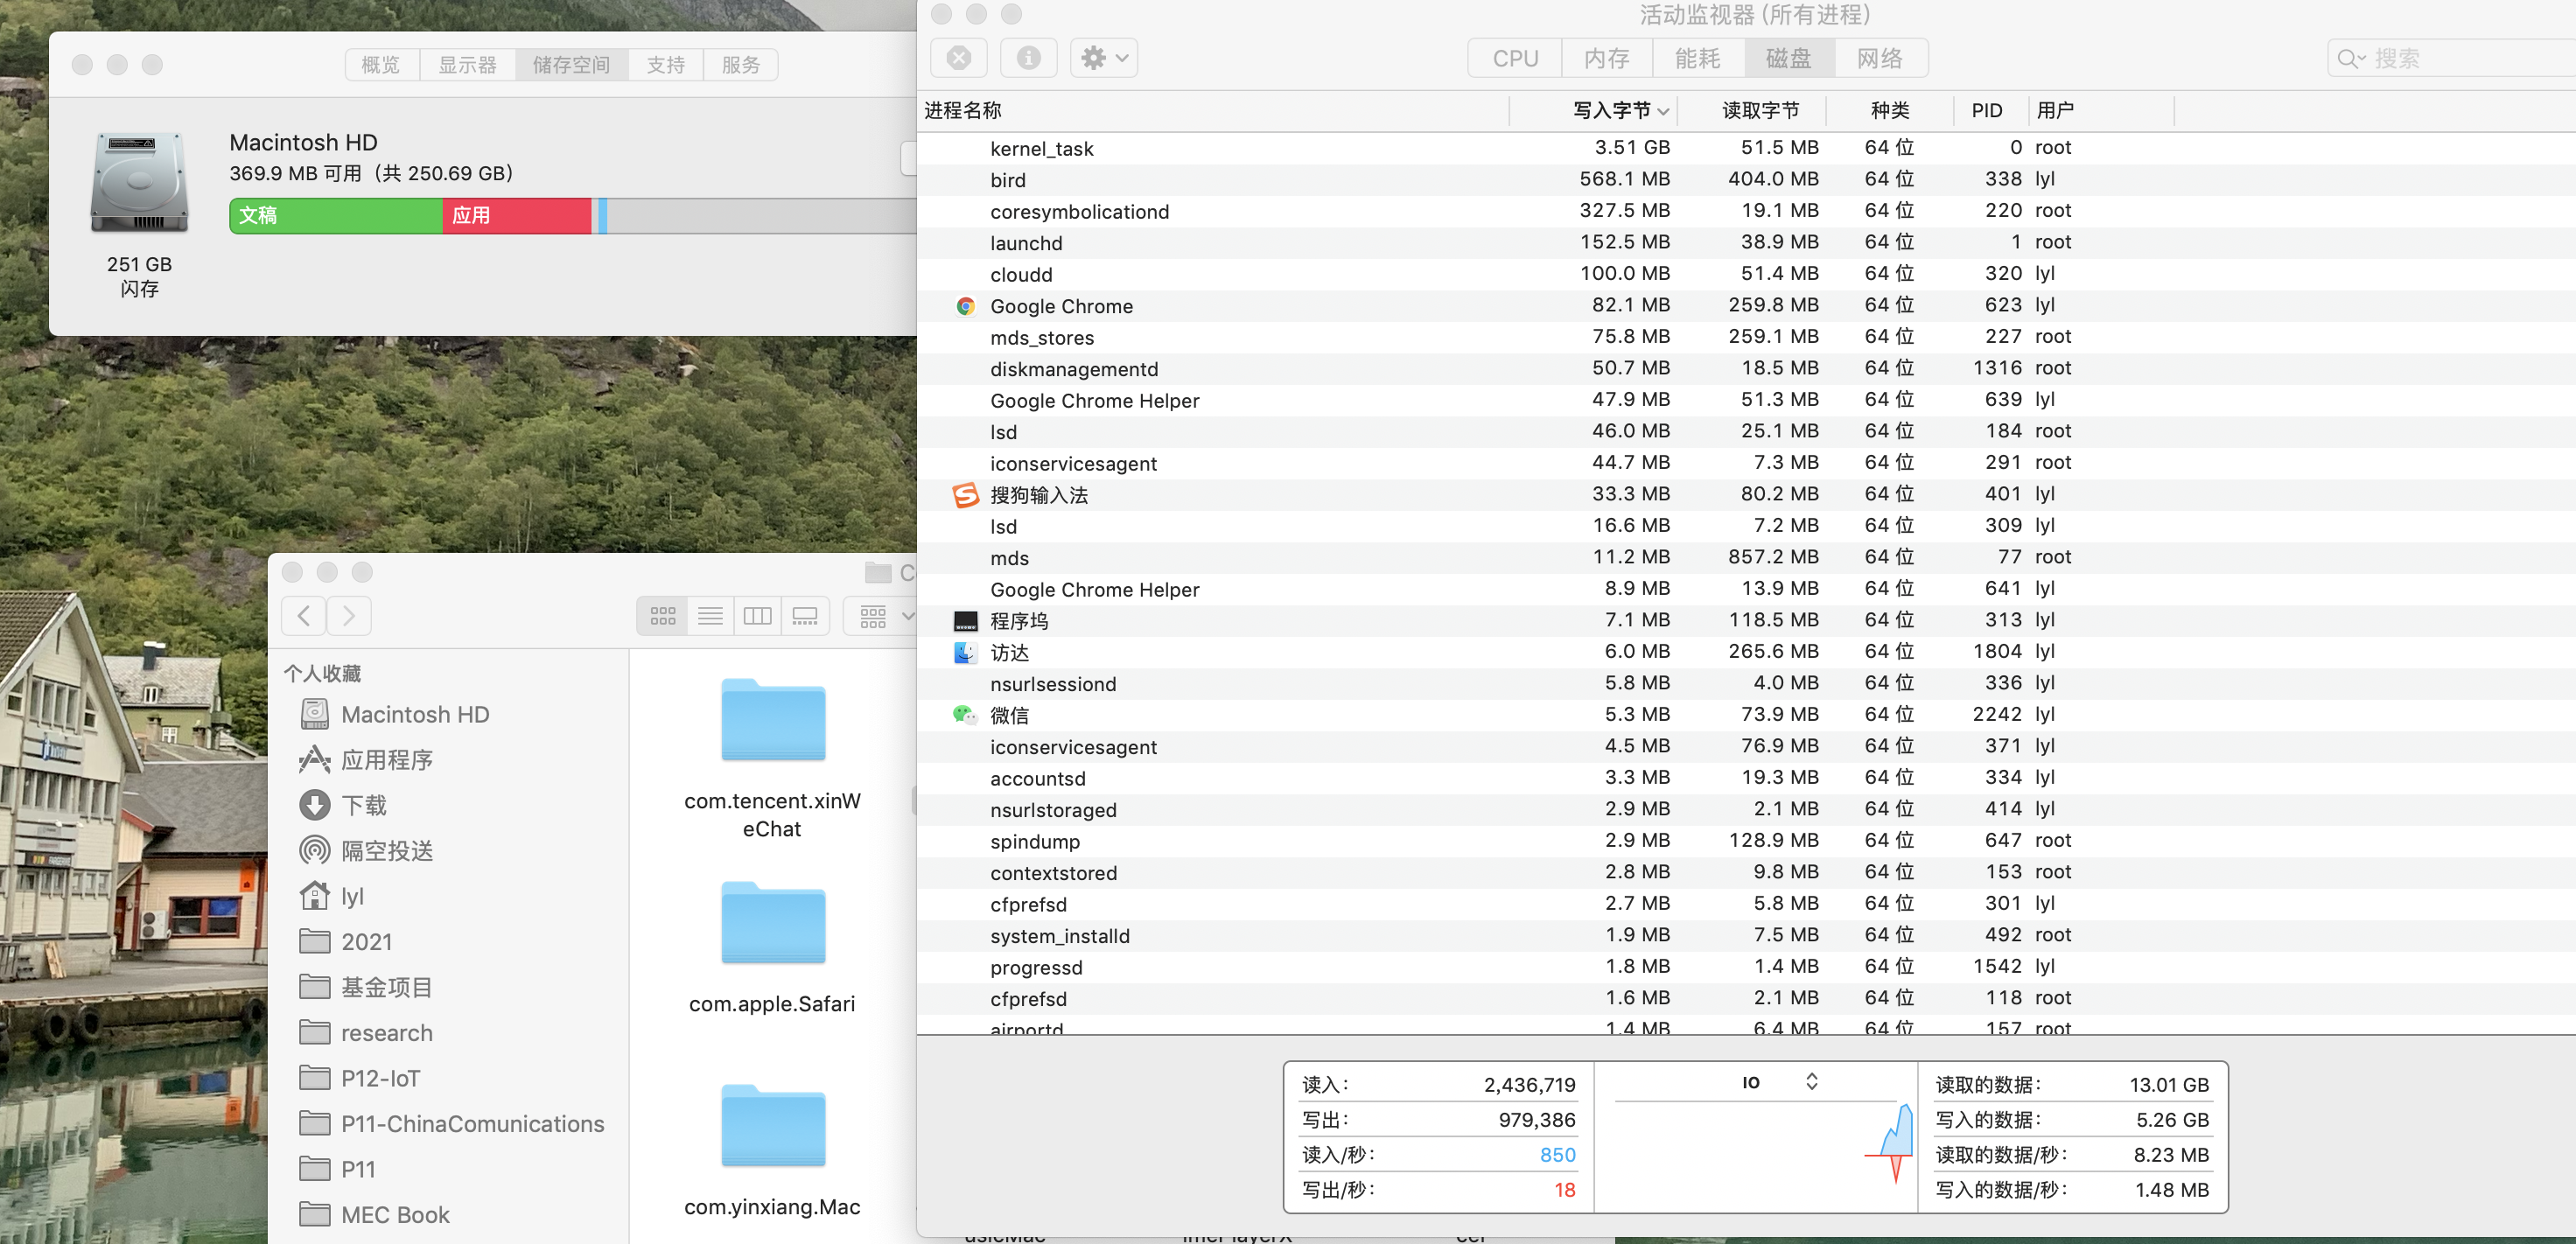Viewport: 2576px width, 1244px height.
Task: Sort by 写入字节 column header
Action: click(x=1610, y=110)
